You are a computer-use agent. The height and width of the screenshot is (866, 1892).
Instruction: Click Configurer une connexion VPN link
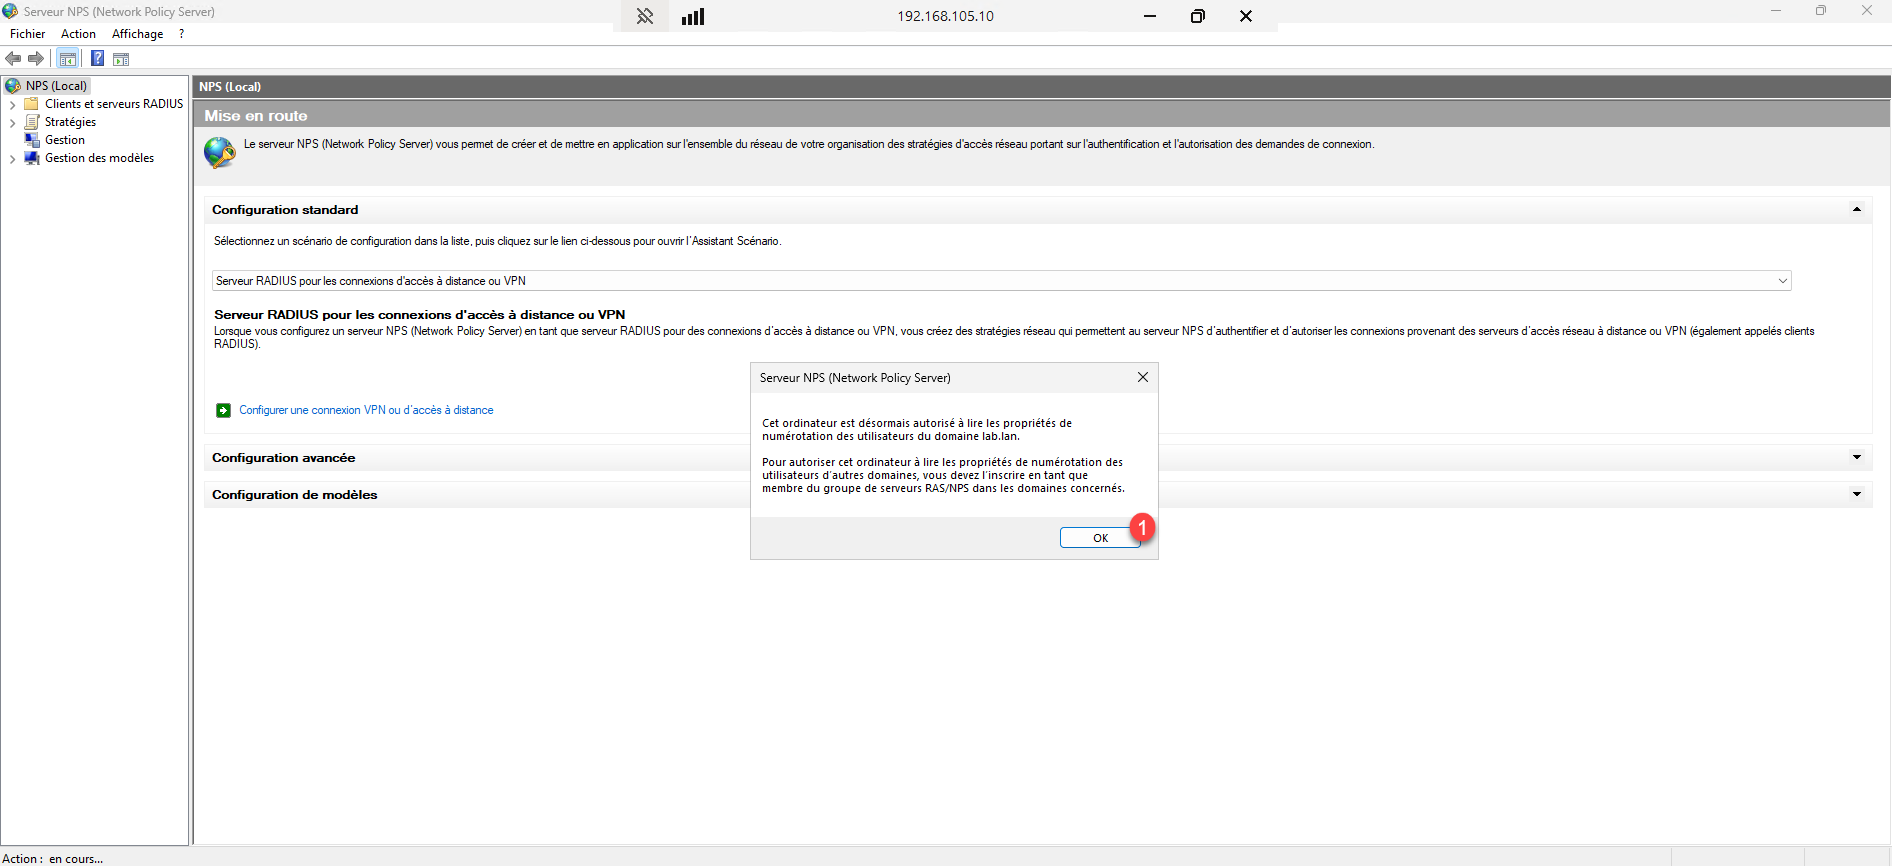click(366, 410)
